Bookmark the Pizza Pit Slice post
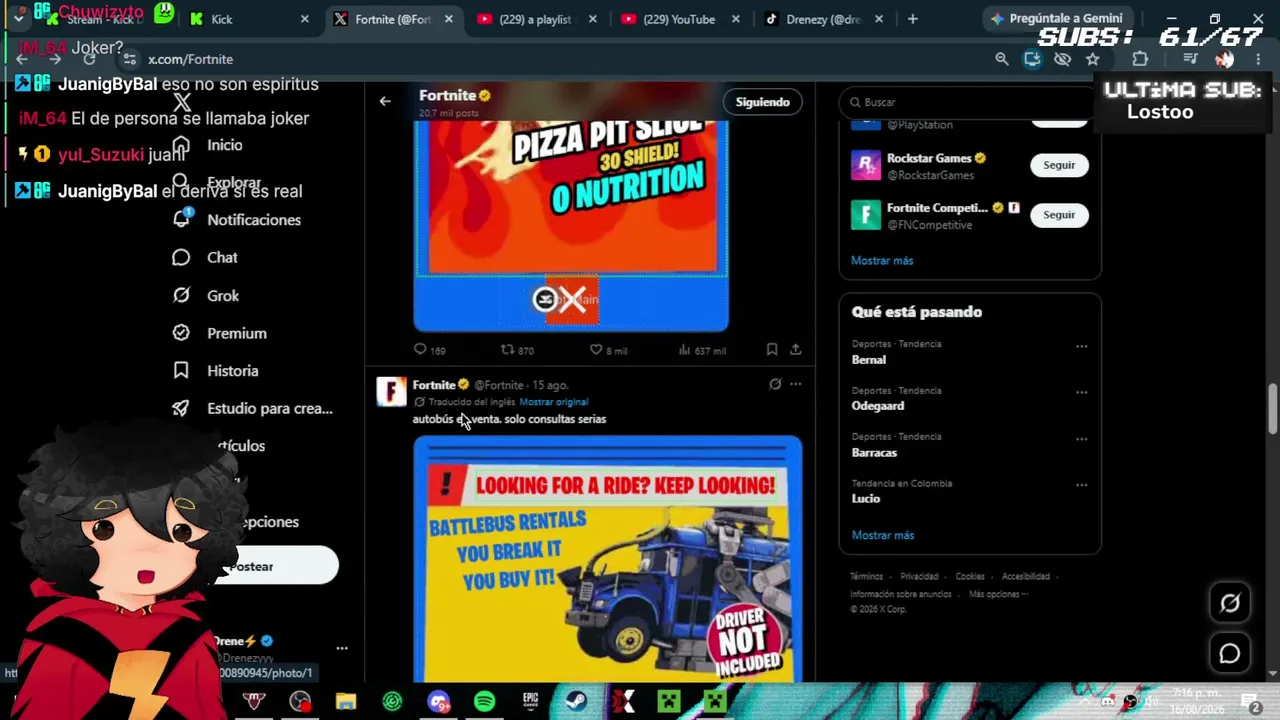The height and width of the screenshot is (720, 1280). coord(772,350)
